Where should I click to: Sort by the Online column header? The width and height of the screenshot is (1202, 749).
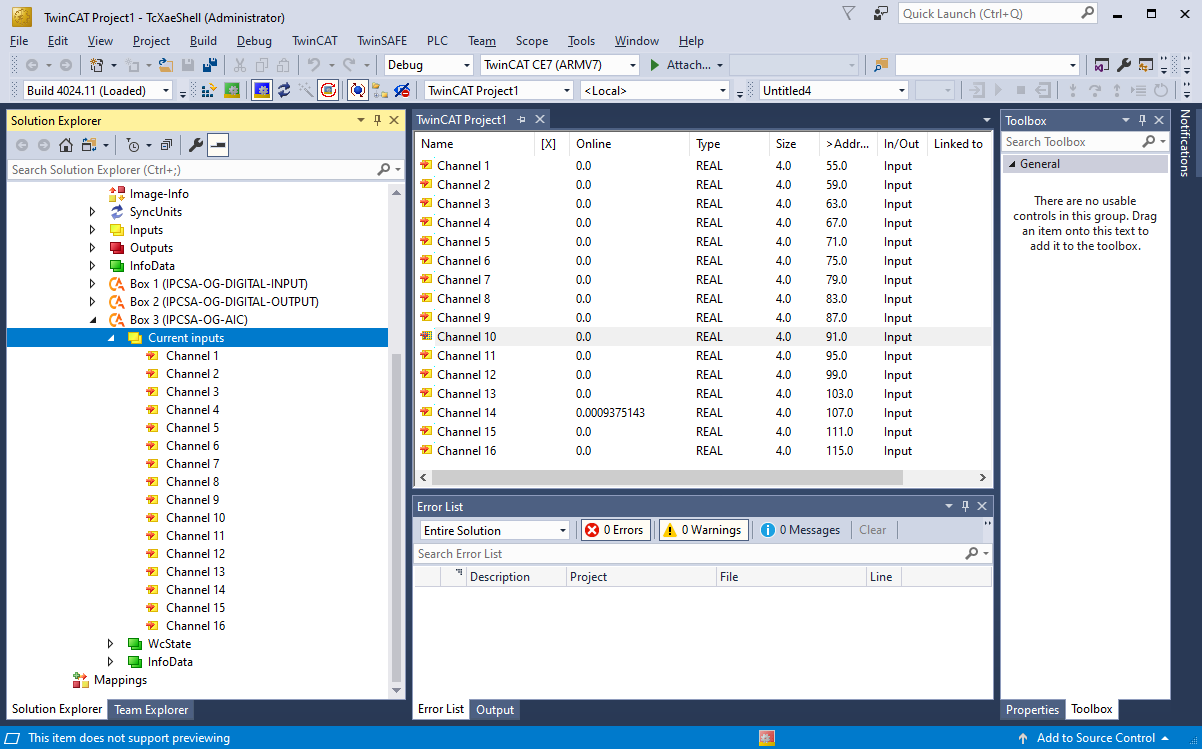click(x=629, y=144)
